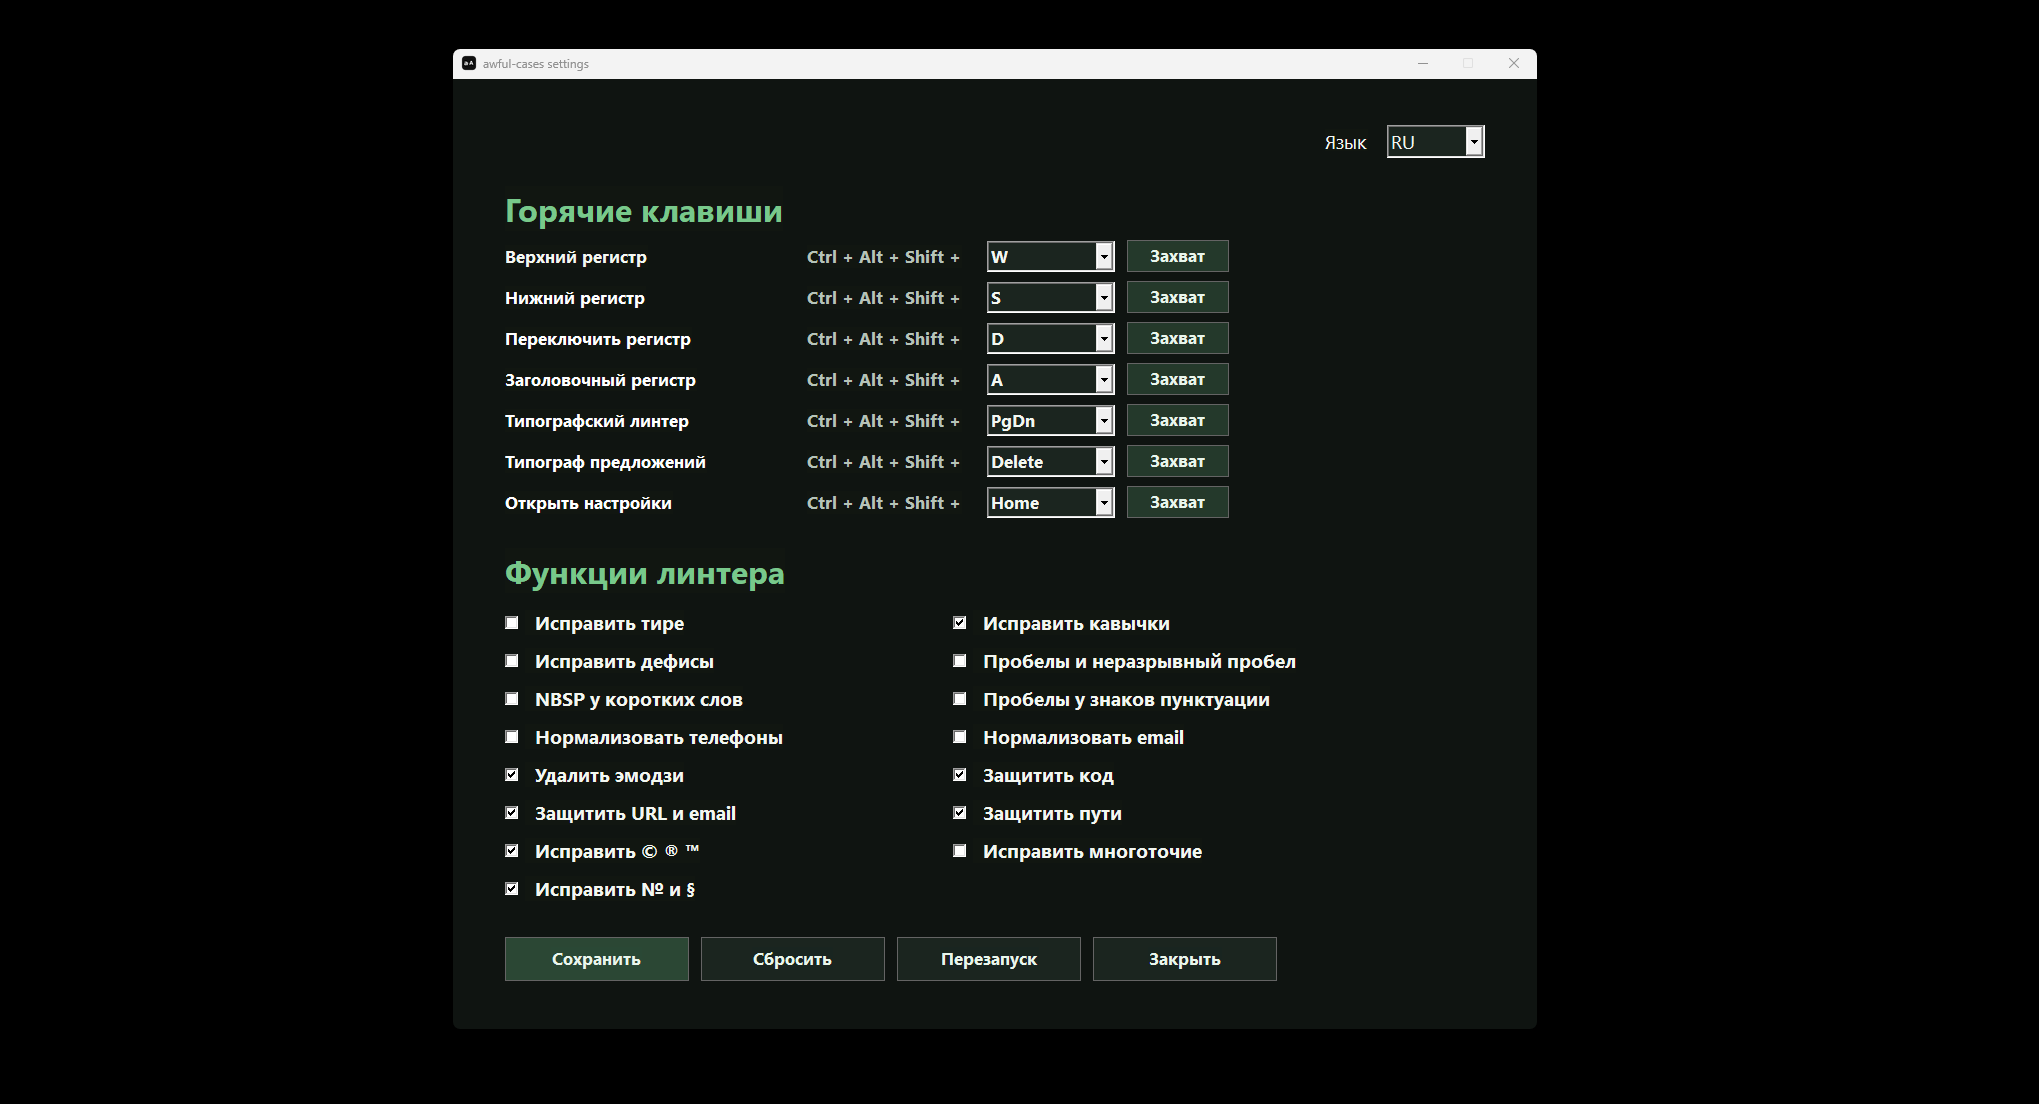
Task: Open the Заголовочный регистр key dropdown
Action: pos(1050,380)
